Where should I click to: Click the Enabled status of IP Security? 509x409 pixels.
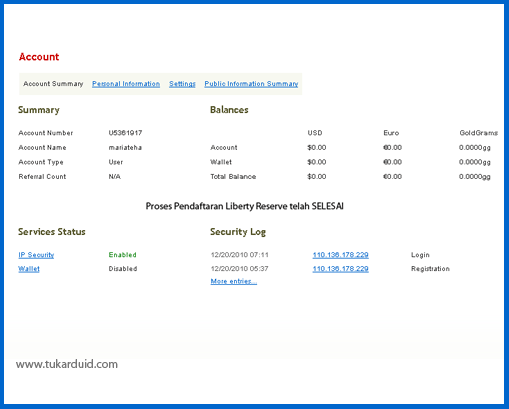click(122, 255)
